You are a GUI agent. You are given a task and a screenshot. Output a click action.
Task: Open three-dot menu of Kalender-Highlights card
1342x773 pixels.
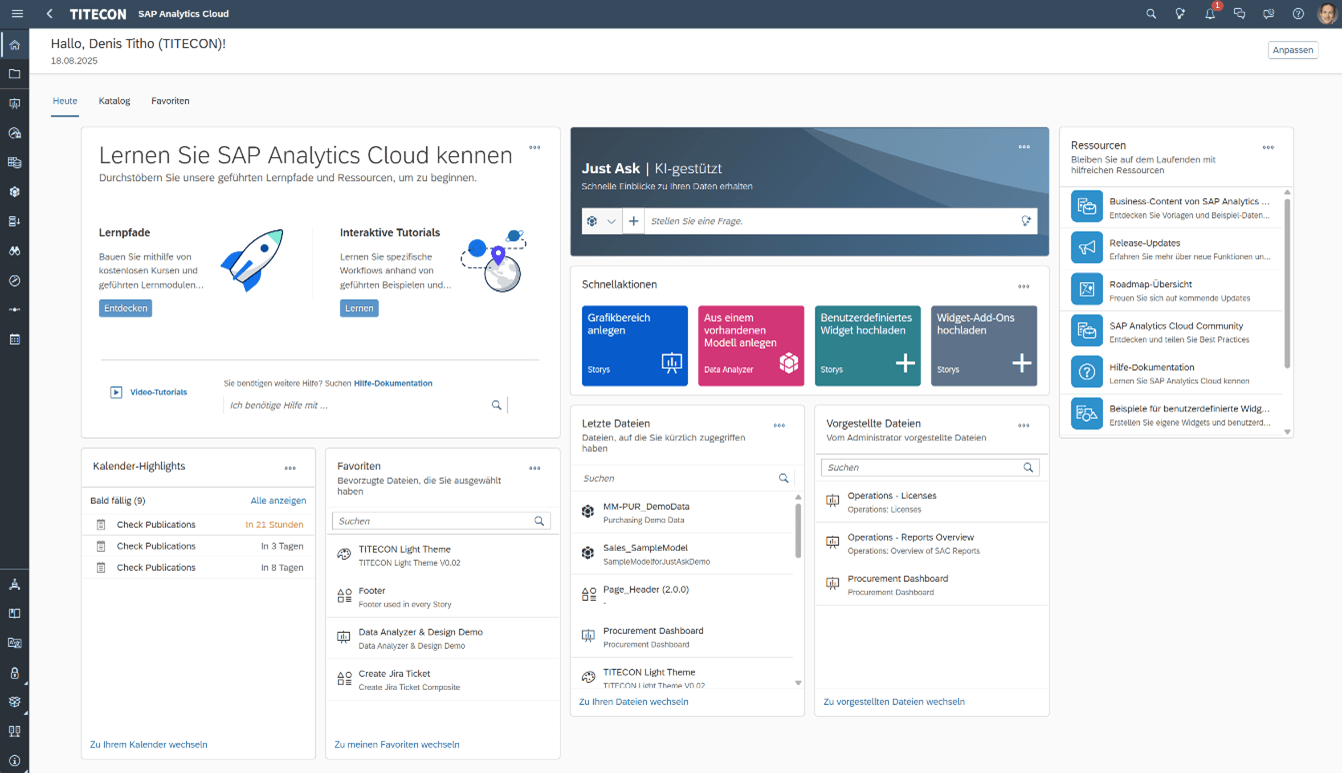pyautogui.click(x=290, y=468)
